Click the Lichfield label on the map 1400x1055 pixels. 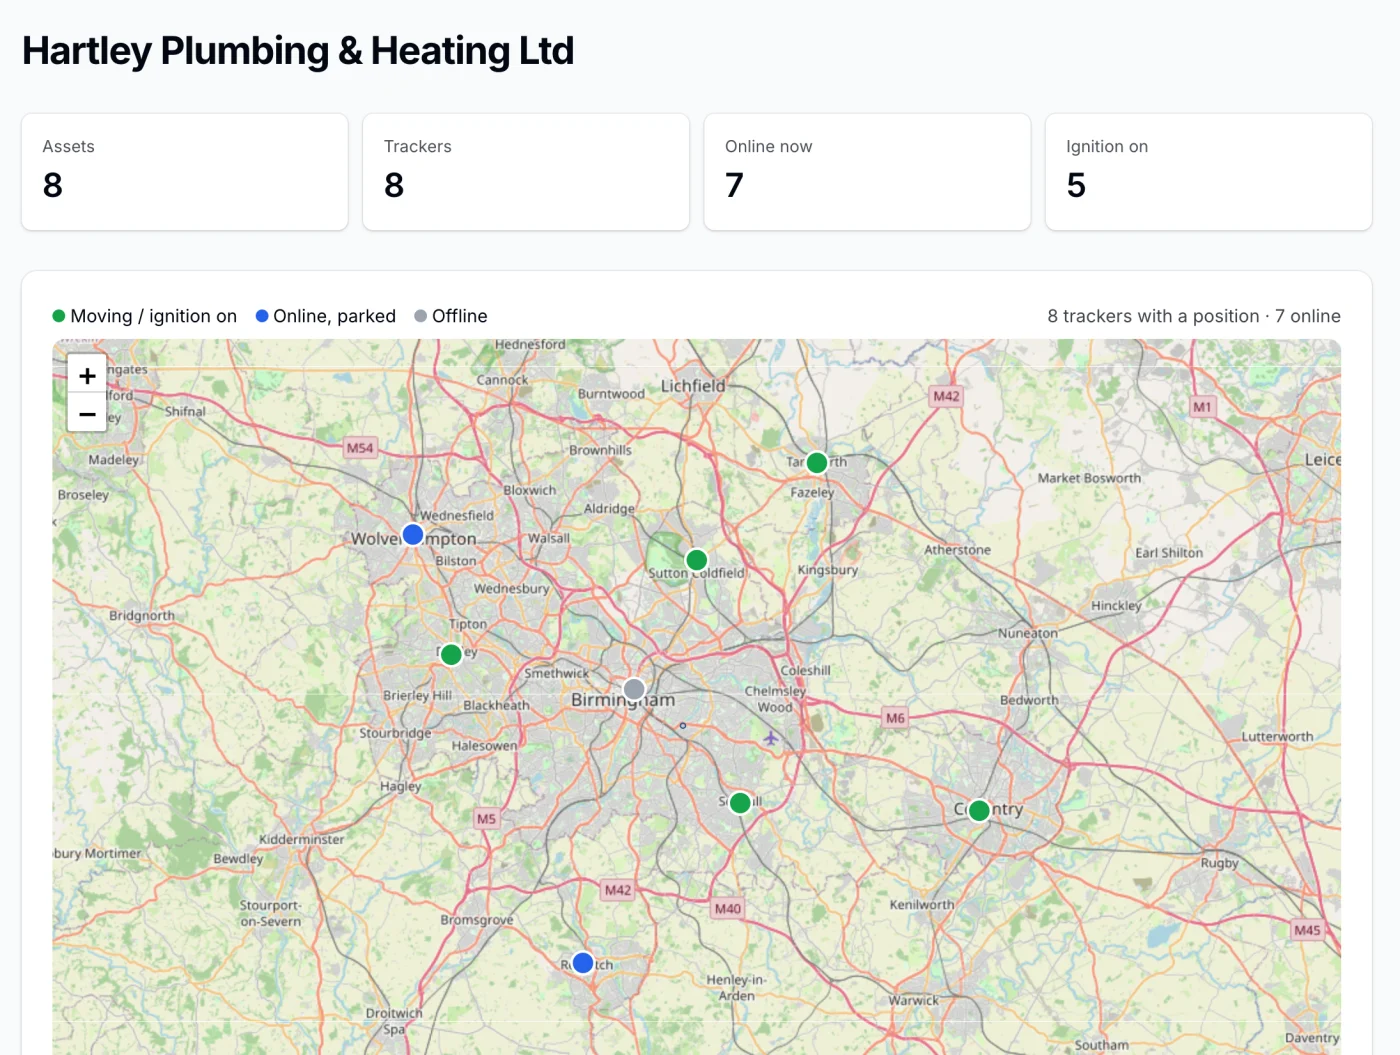click(693, 385)
